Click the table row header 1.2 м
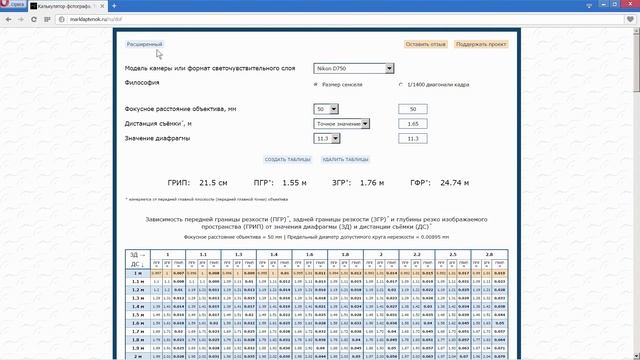 [138, 290]
